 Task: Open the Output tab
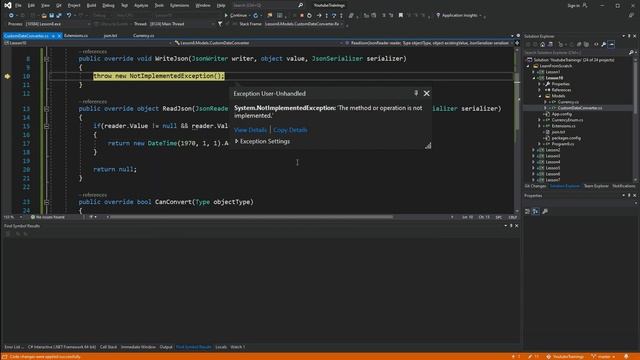pyautogui.click(x=166, y=347)
